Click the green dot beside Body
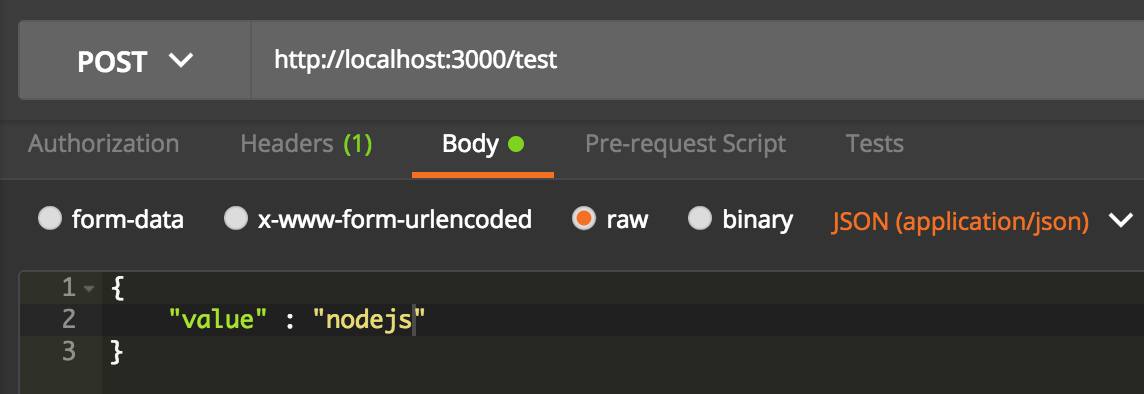Screen dimensions: 1144x394 (x=516, y=144)
